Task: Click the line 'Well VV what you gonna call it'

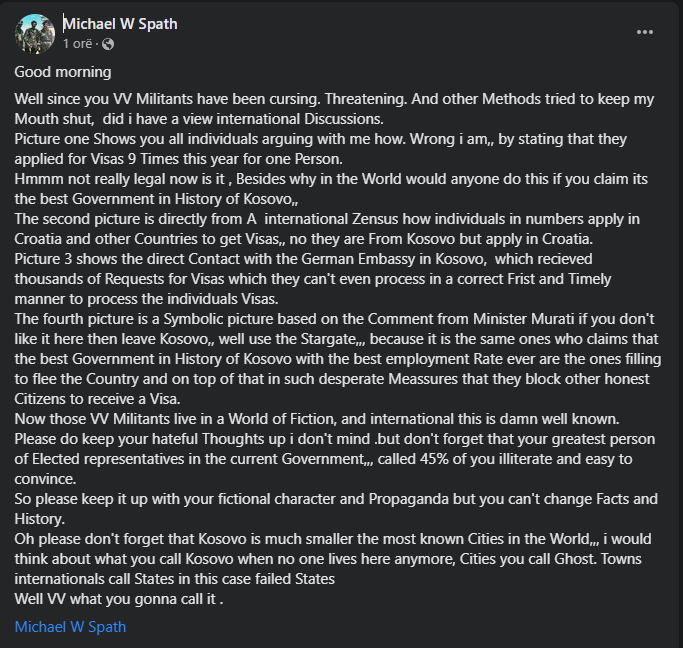Action: [x=119, y=599]
